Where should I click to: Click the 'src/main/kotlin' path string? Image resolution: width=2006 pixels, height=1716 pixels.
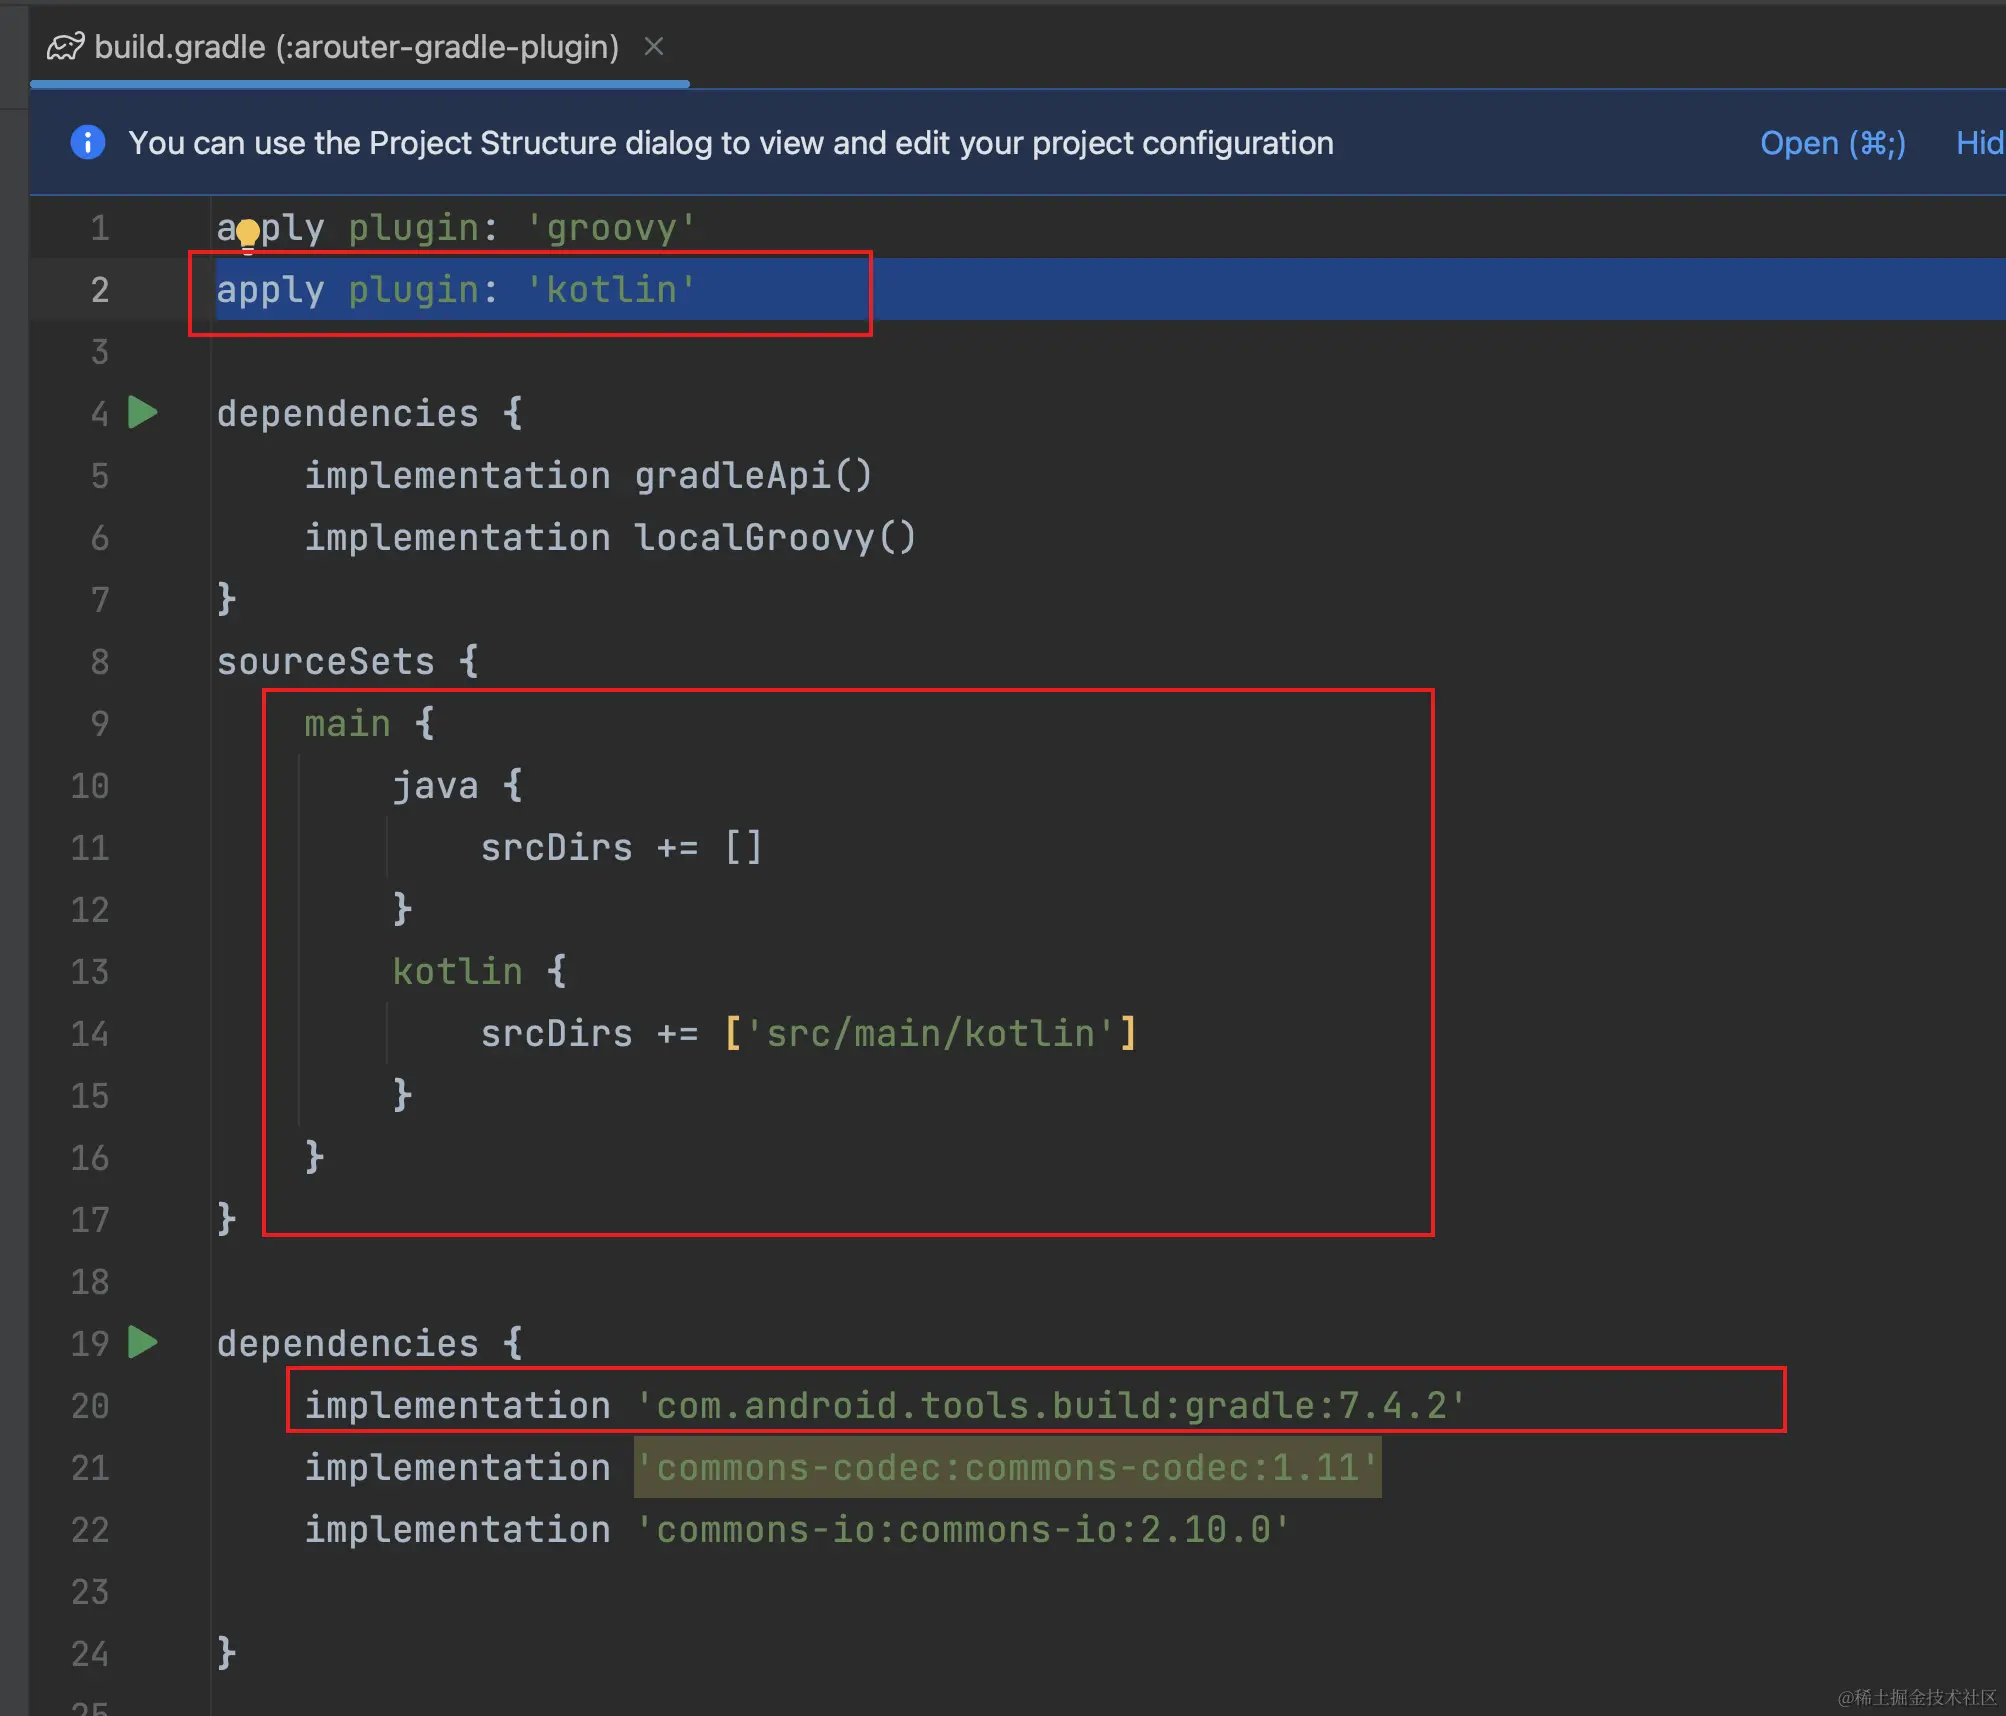[x=930, y=1033]
